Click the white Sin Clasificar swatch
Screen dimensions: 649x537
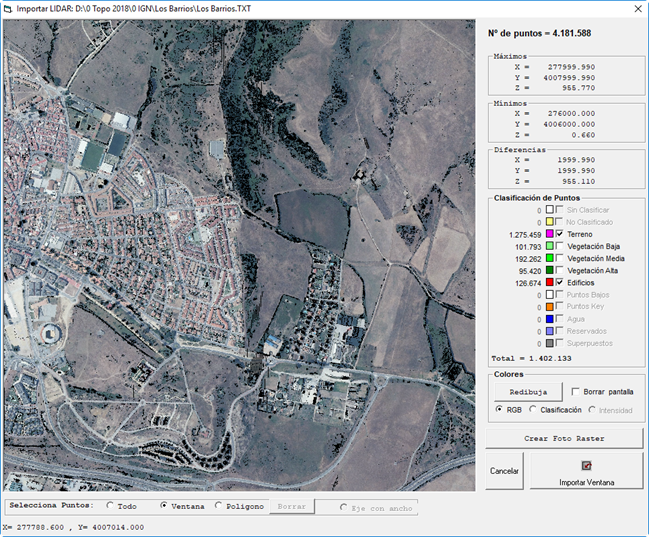tap(550, 210)
